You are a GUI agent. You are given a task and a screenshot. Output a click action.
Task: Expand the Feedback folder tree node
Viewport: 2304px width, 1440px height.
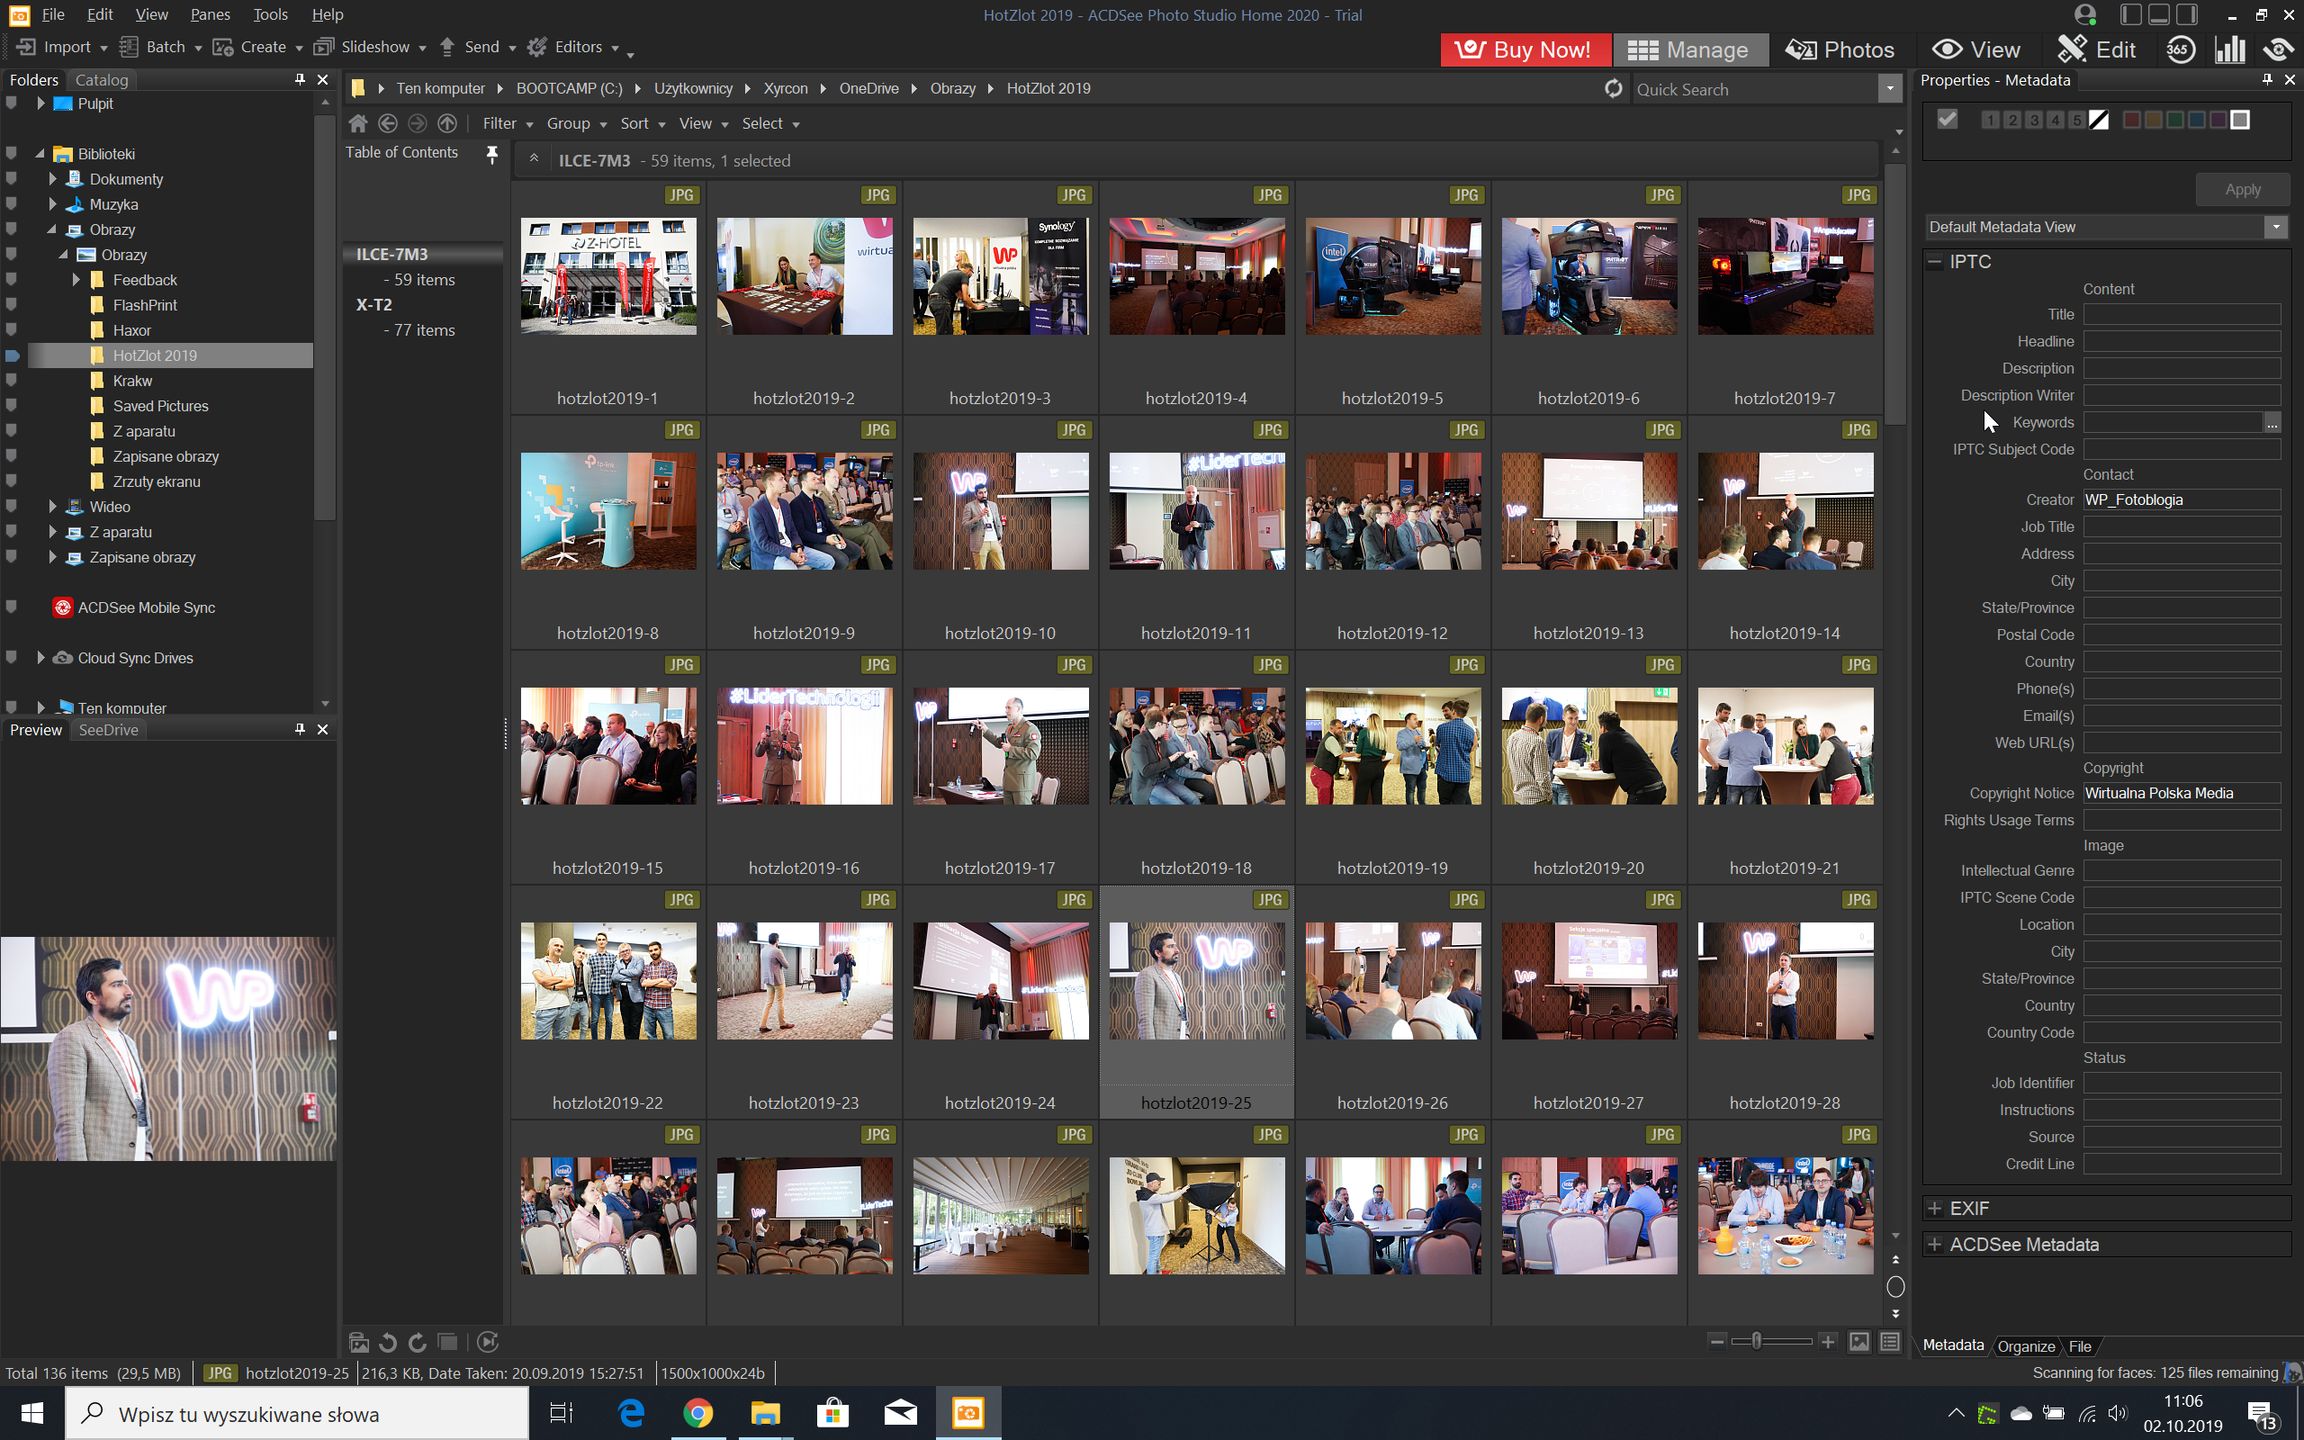point(76,281)
